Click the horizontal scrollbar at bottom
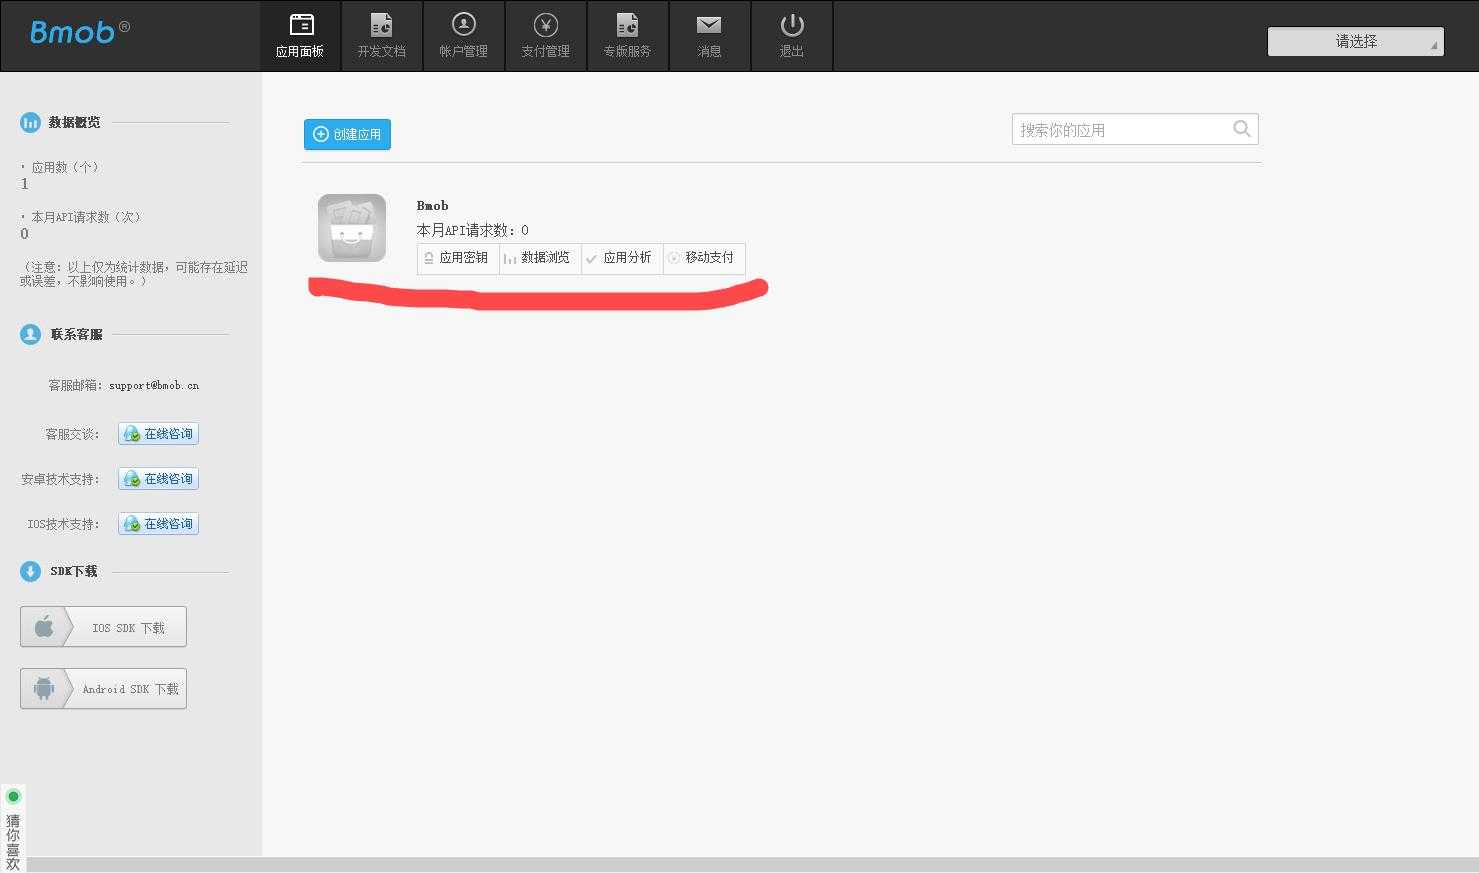The width and height of the screenshot is (1479, 873). click(x=752, y=865)
